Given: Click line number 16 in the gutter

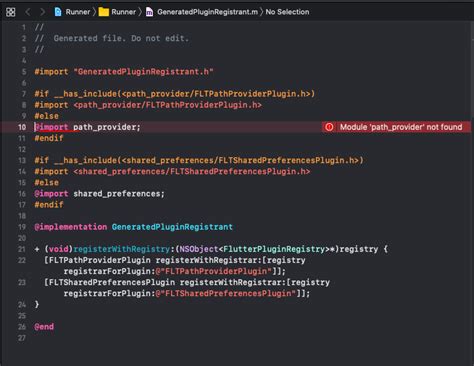Looking at the screenshot, I should pyautogui.click(x=22, y=194).
